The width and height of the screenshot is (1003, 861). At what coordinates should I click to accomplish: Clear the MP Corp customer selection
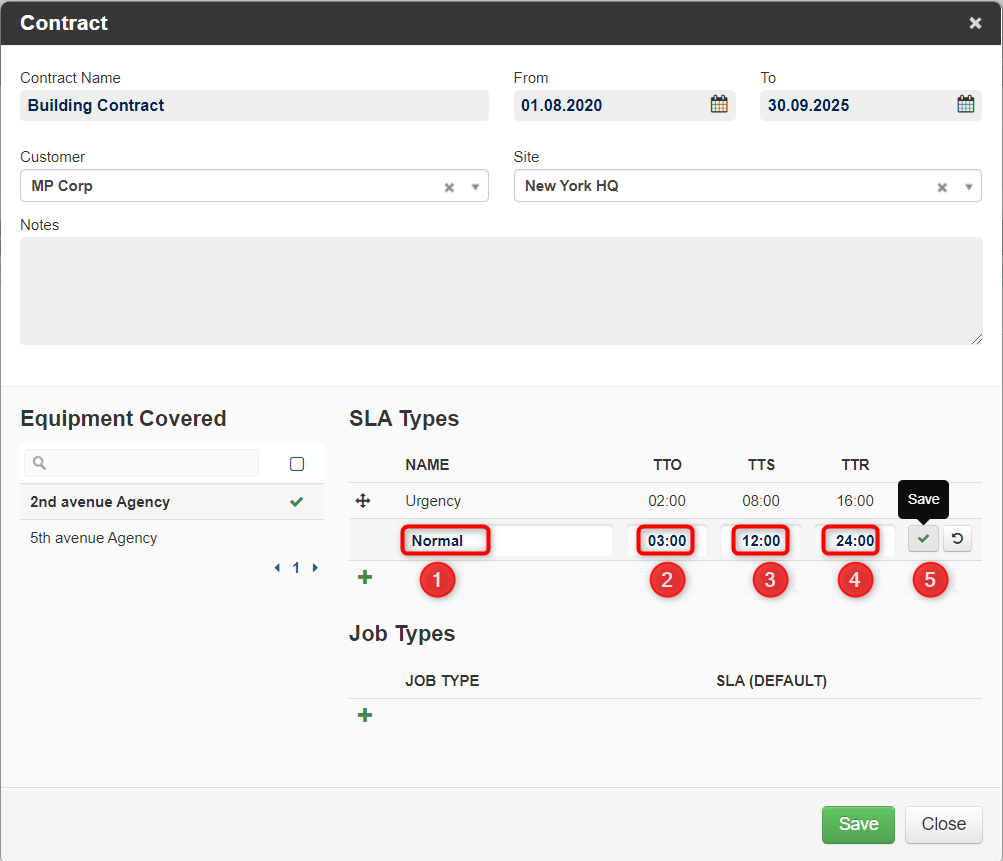coord(449,187)
